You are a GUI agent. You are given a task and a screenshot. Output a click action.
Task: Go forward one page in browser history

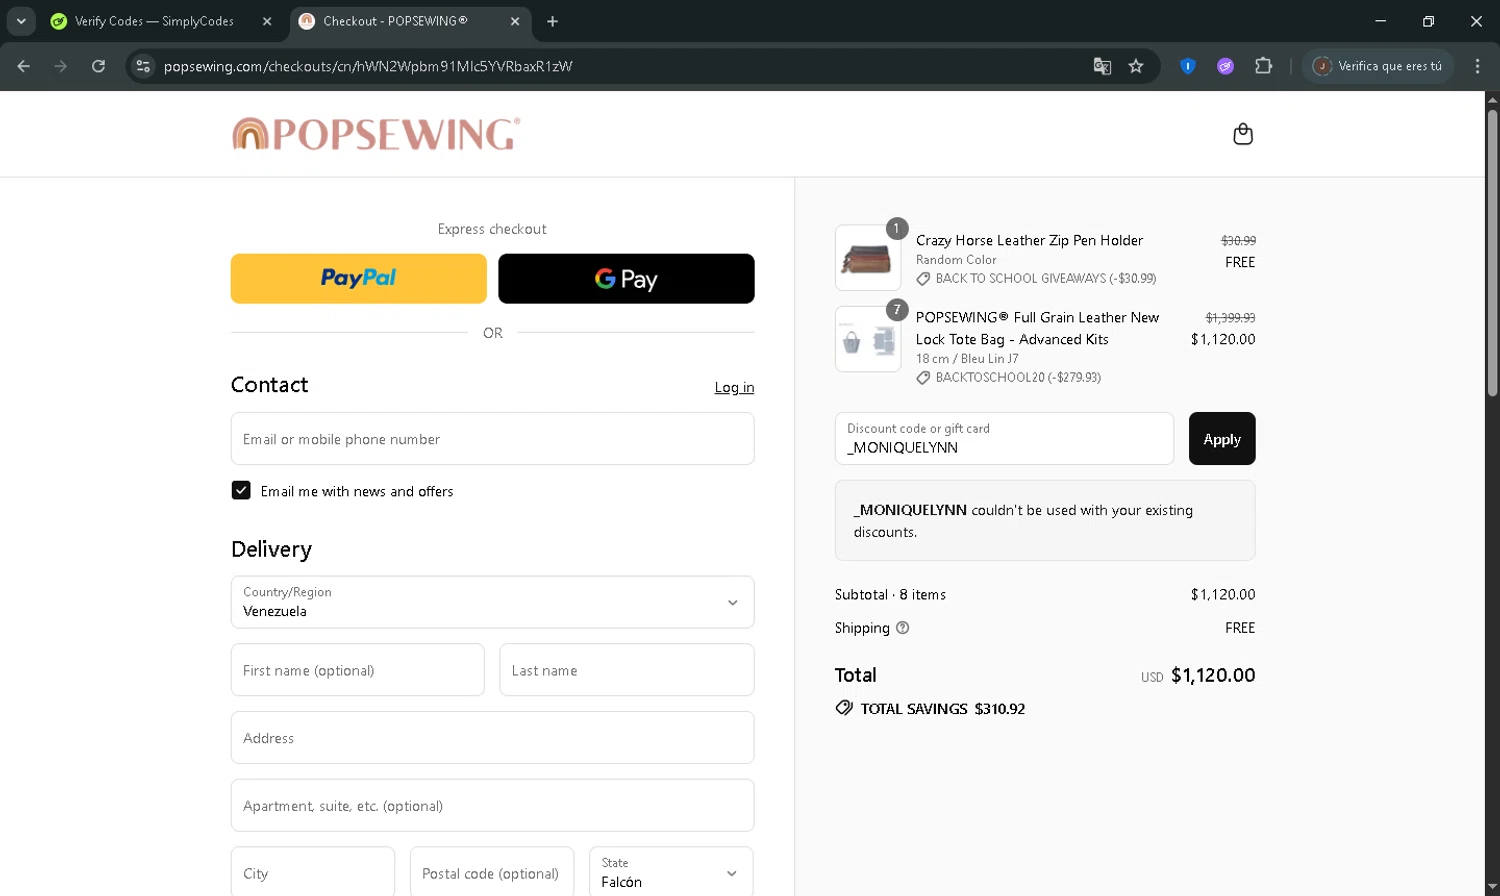[61, 66]
